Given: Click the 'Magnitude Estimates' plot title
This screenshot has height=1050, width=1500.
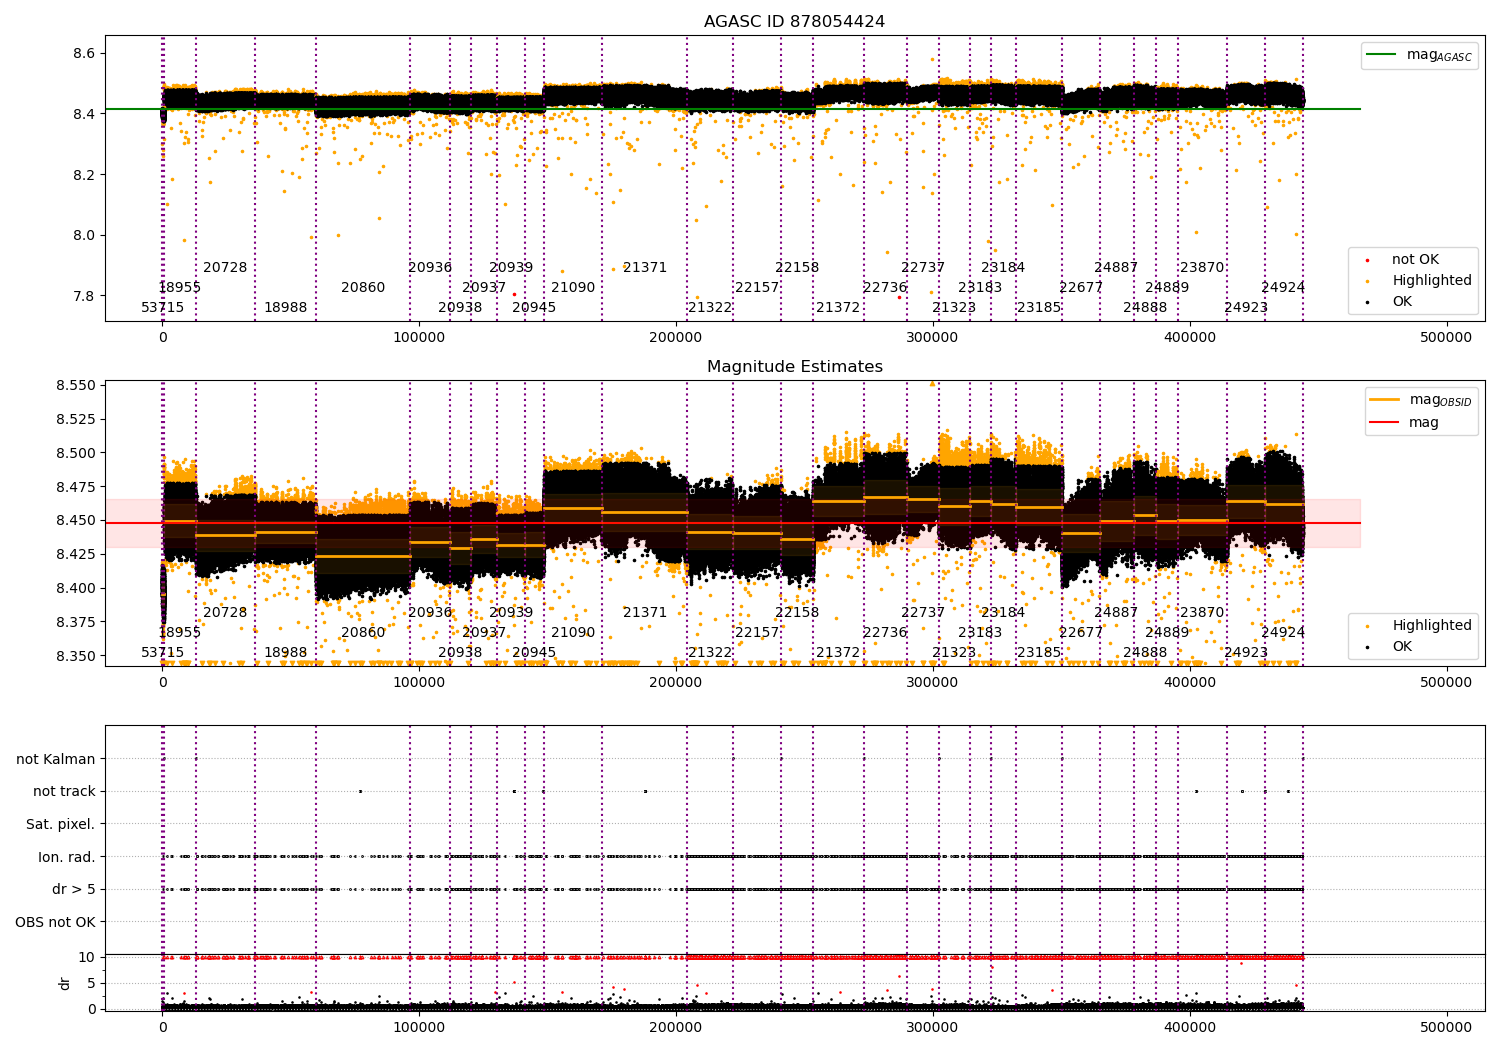Looking at the screenshot, I should 794,367.
